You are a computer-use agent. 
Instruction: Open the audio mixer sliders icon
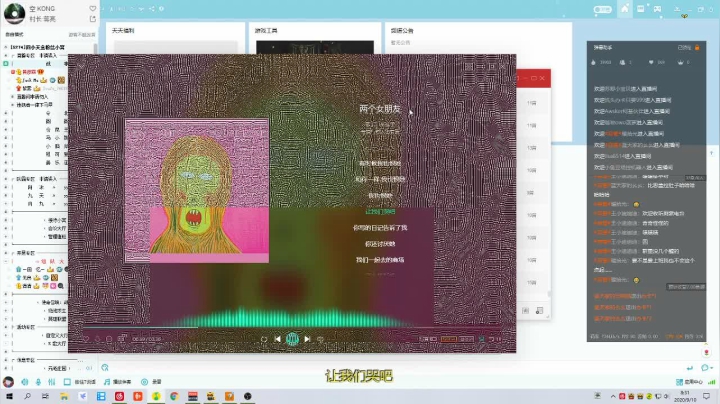[52, 382]
